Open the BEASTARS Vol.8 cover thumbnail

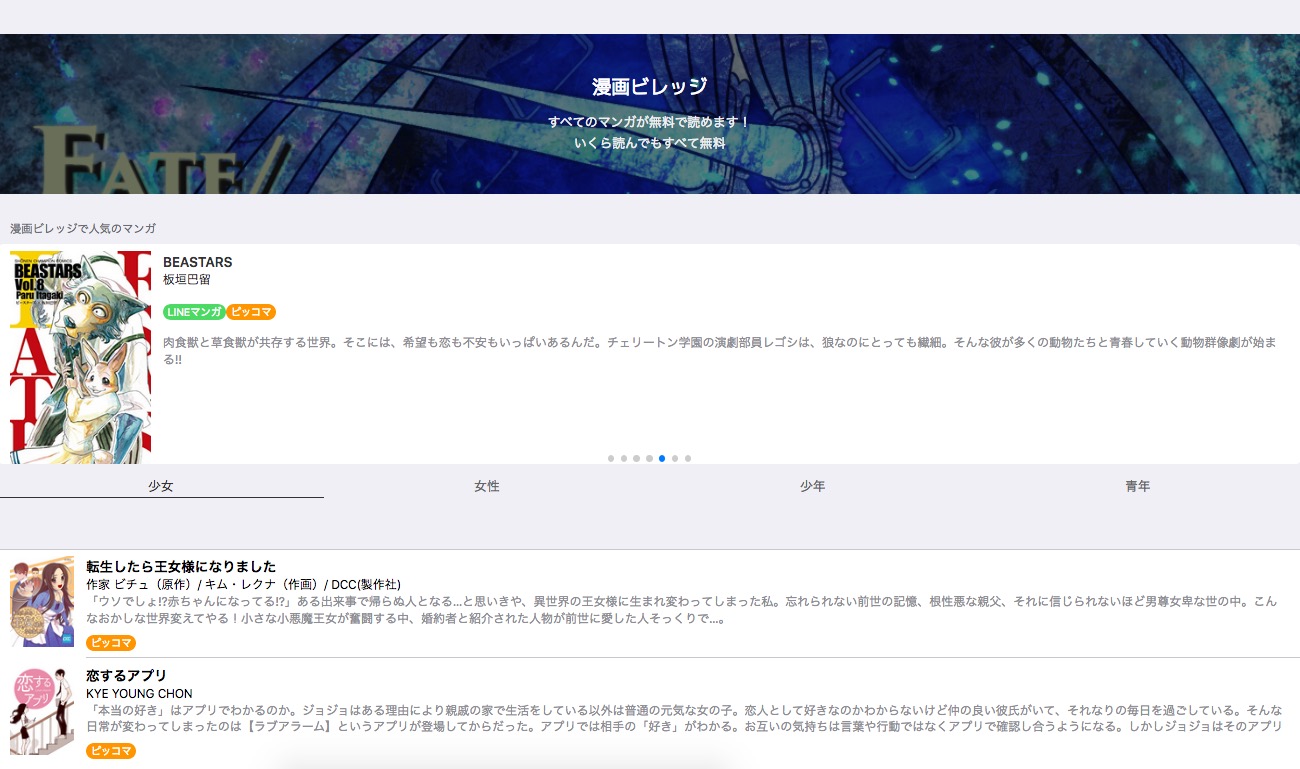pos(80,357)
